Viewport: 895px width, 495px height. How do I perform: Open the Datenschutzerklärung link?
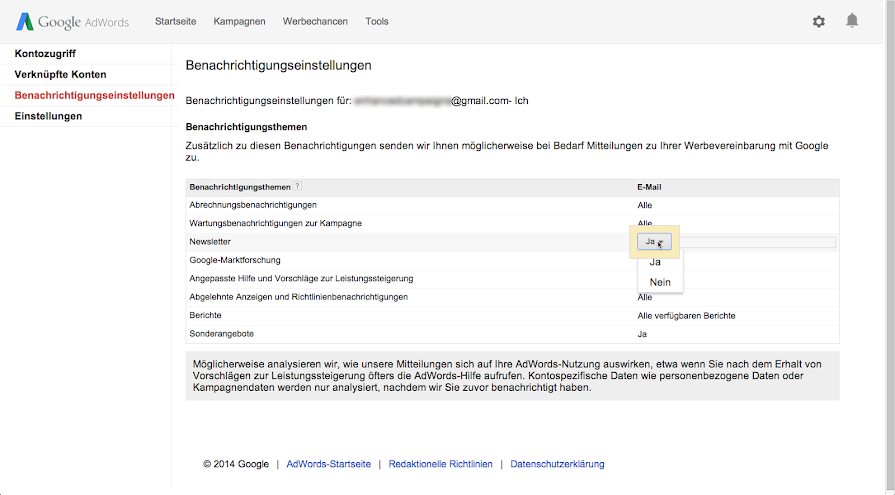pos(557,464)
